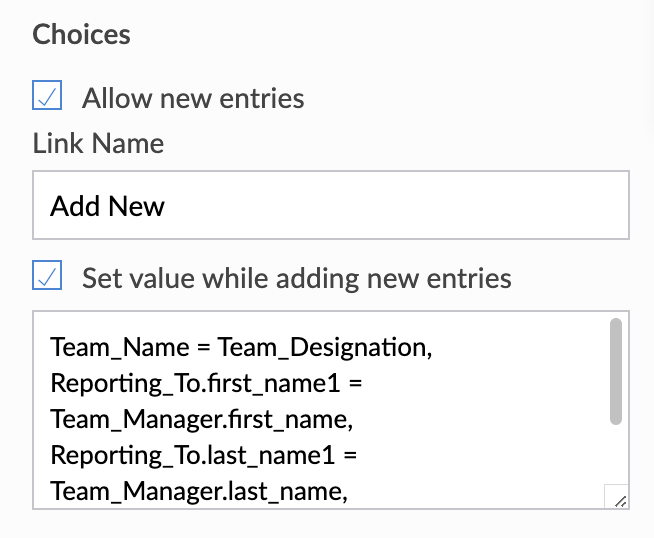Click the "Team_Manager.last_name," line
This screenshot has height=538, width=654.
[198, 491]
